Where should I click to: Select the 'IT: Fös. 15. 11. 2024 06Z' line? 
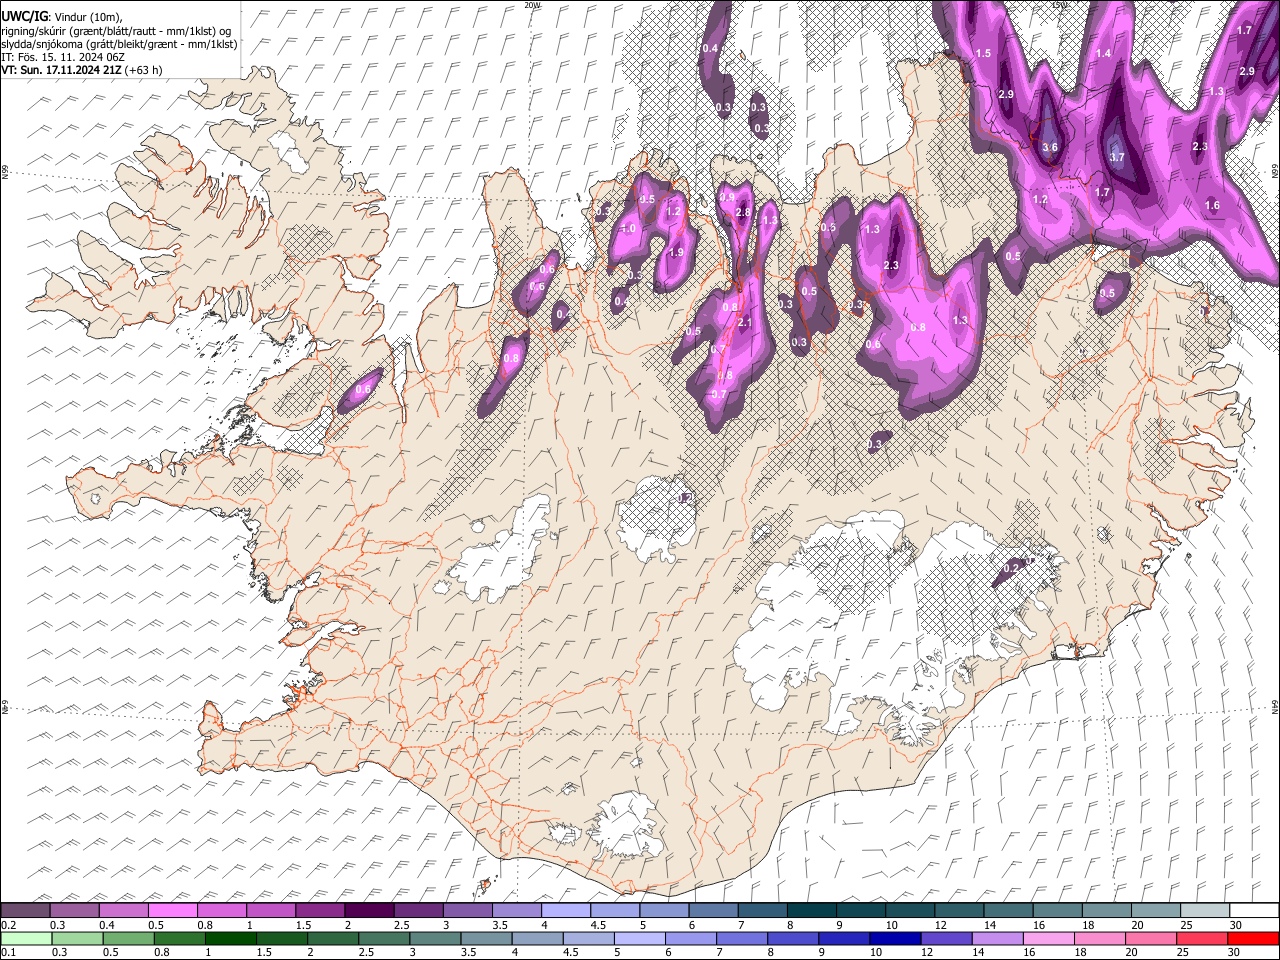tap(63, 57)
